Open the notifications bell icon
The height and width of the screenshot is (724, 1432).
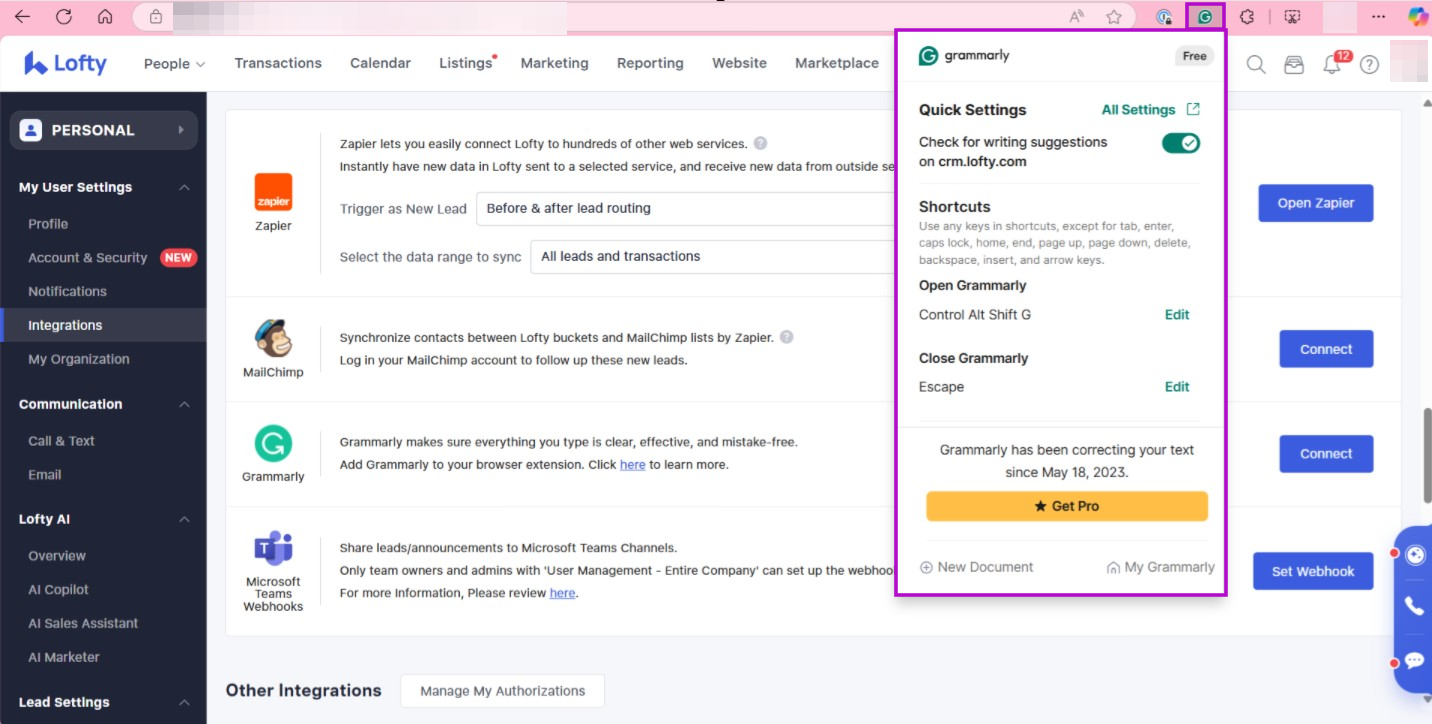[1331, 64]
